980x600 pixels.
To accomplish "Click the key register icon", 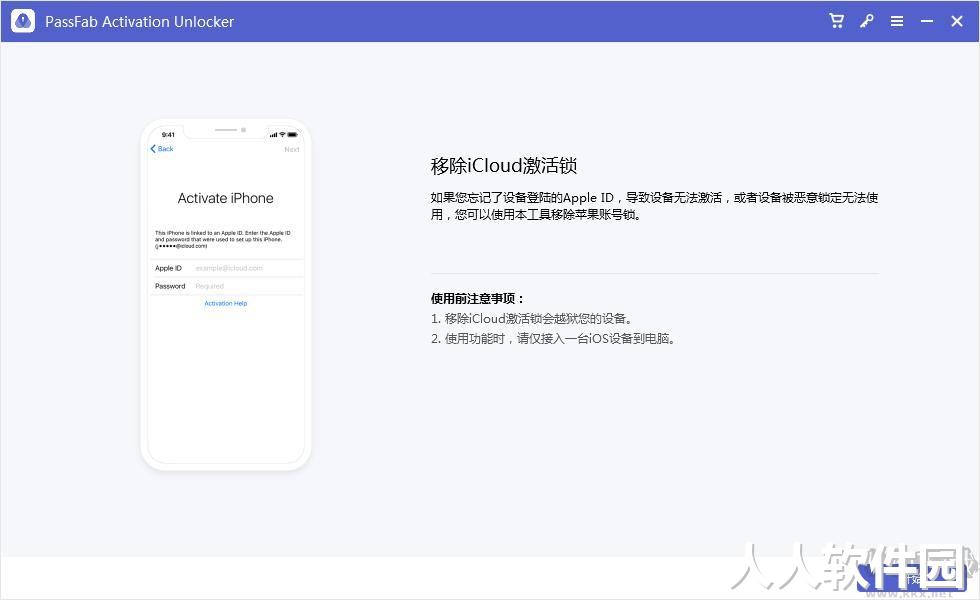I will (866, 21).
